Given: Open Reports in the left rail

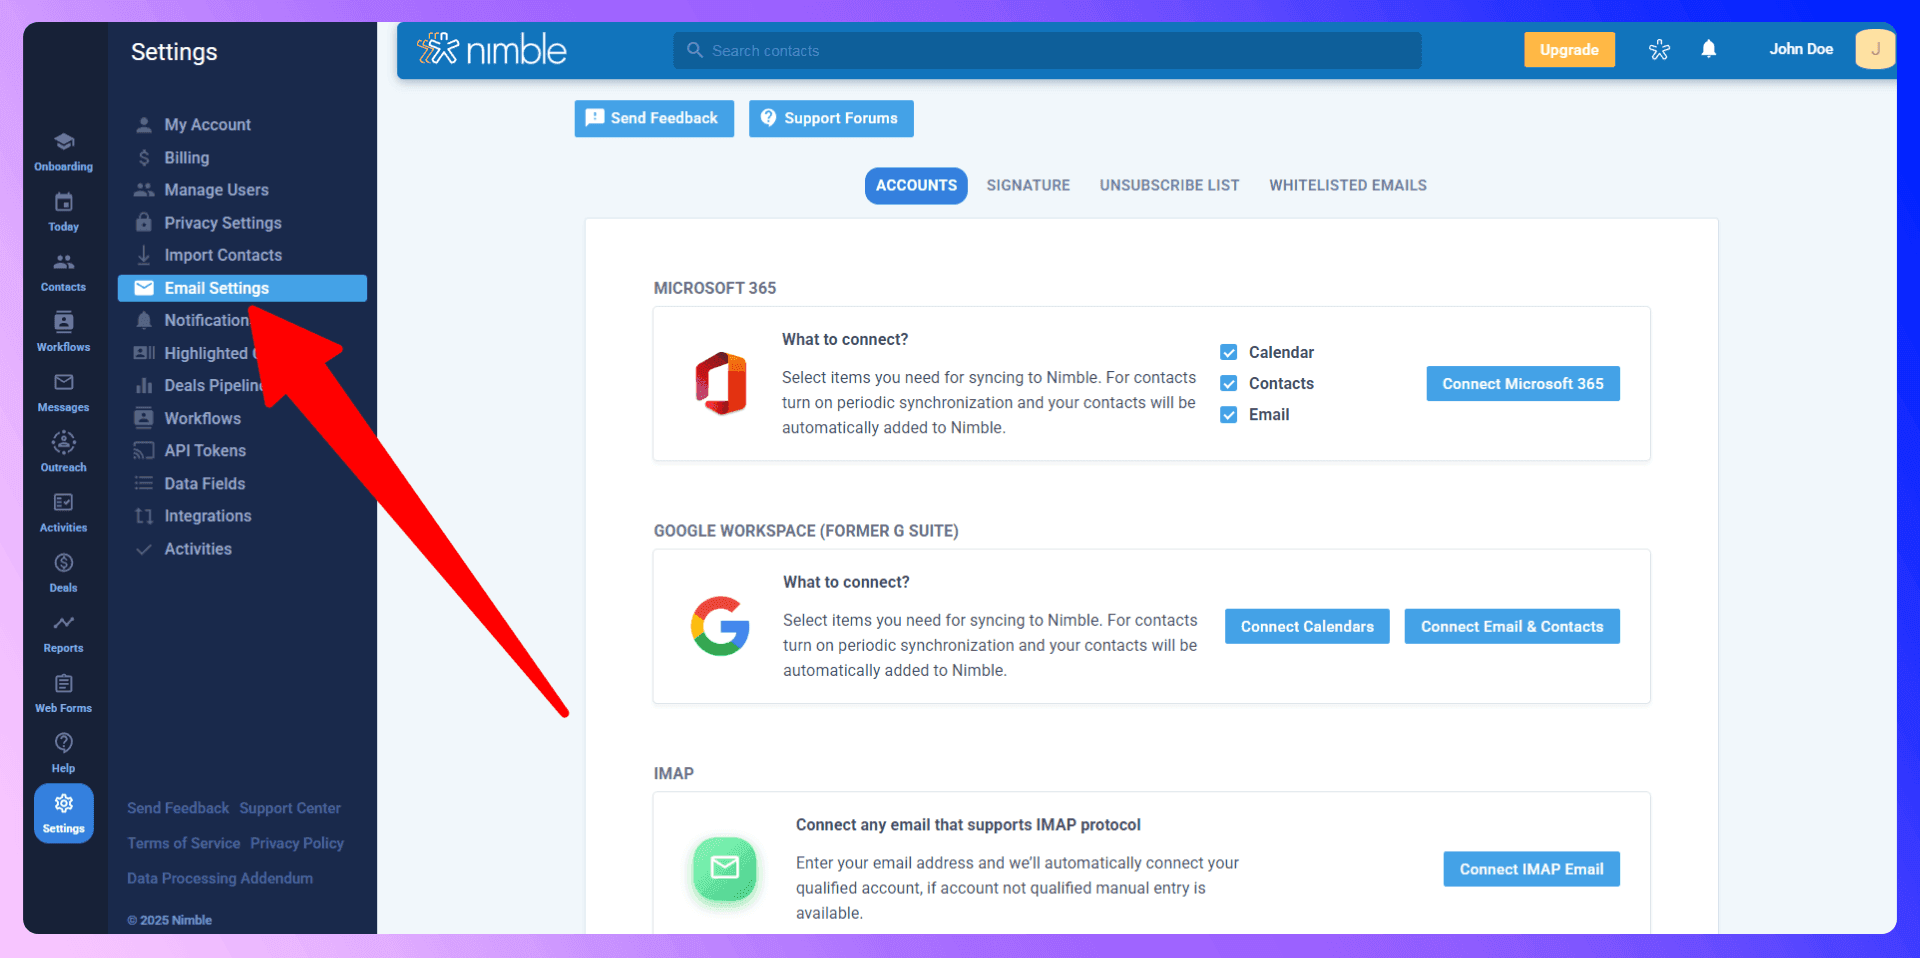Looking at the screenshot, I should tap(63, 633).
